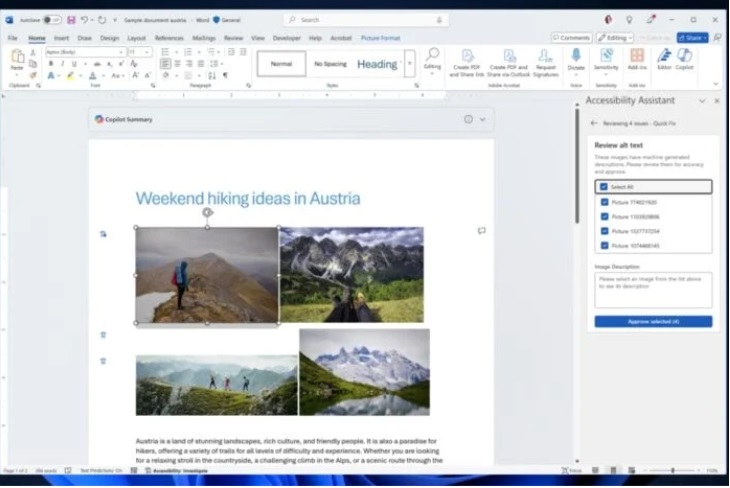Uncheck the fourth Picture checkbox in the list

point(604,245)
